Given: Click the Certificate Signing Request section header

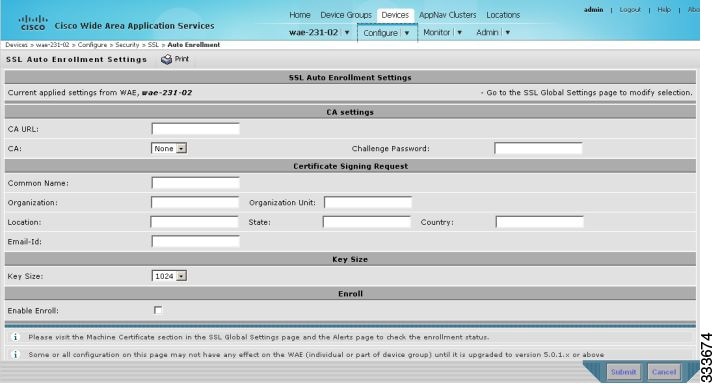Looking at the screenshot, I should click(x=350, y=166).
